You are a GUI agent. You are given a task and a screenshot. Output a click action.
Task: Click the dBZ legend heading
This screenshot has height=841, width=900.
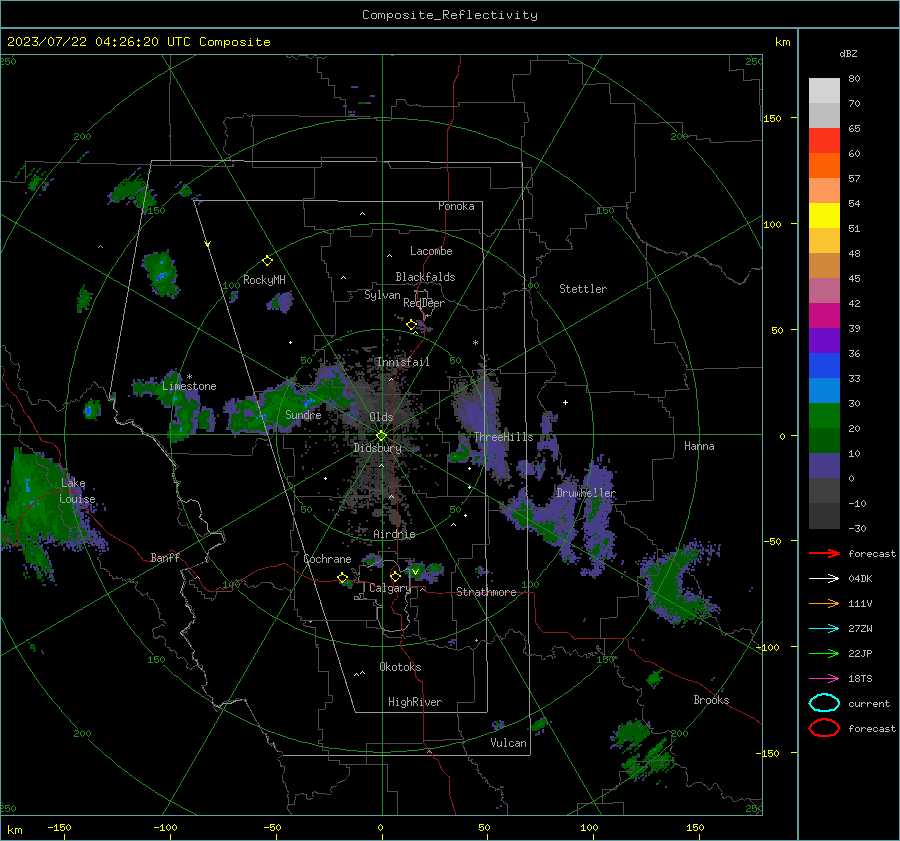point(848,53)
